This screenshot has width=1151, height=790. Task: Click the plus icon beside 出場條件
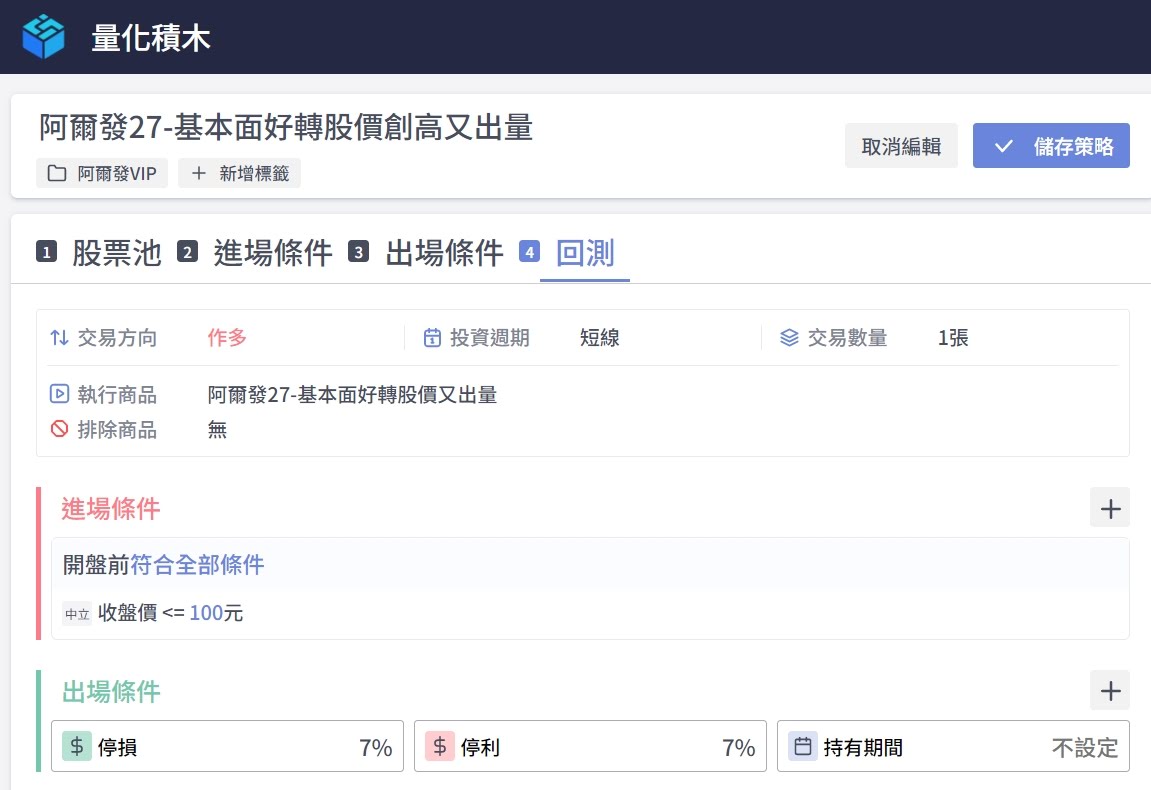click(1109, 691)
